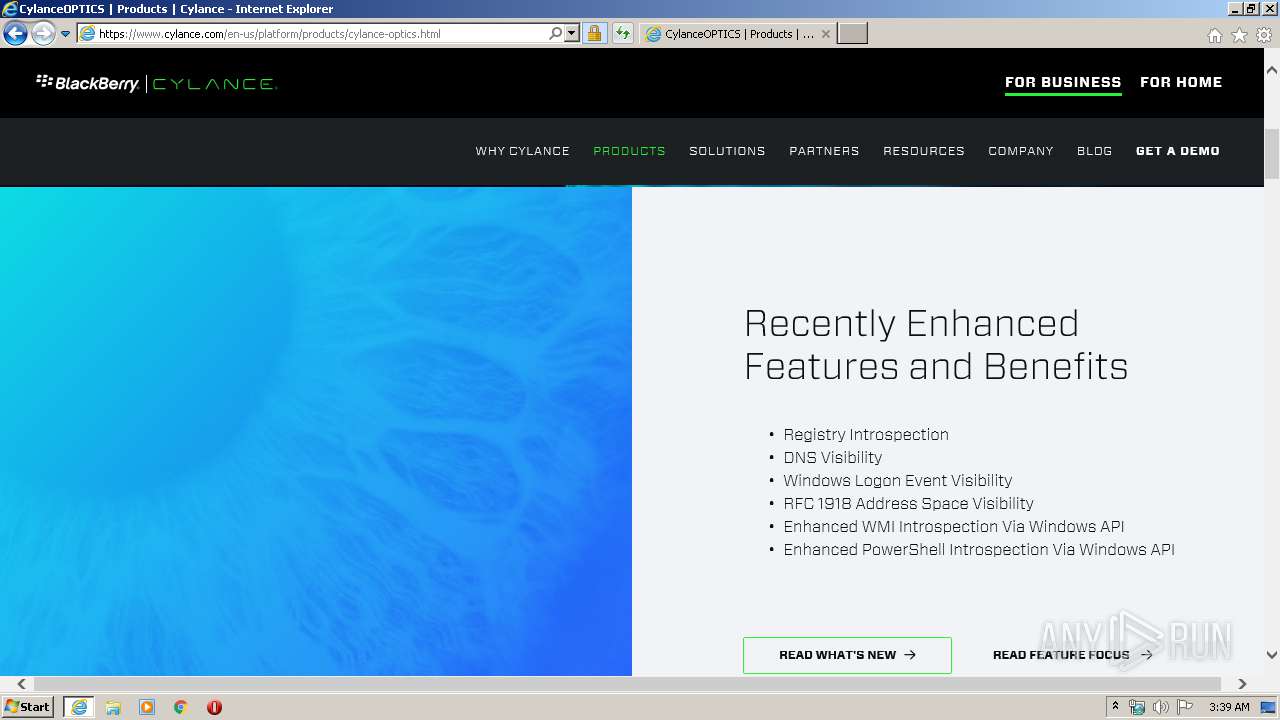Click the 'Recently Enhanced Features and Benefits' heading
This screenshot has width=1280, height=720.
click(936, 345)
